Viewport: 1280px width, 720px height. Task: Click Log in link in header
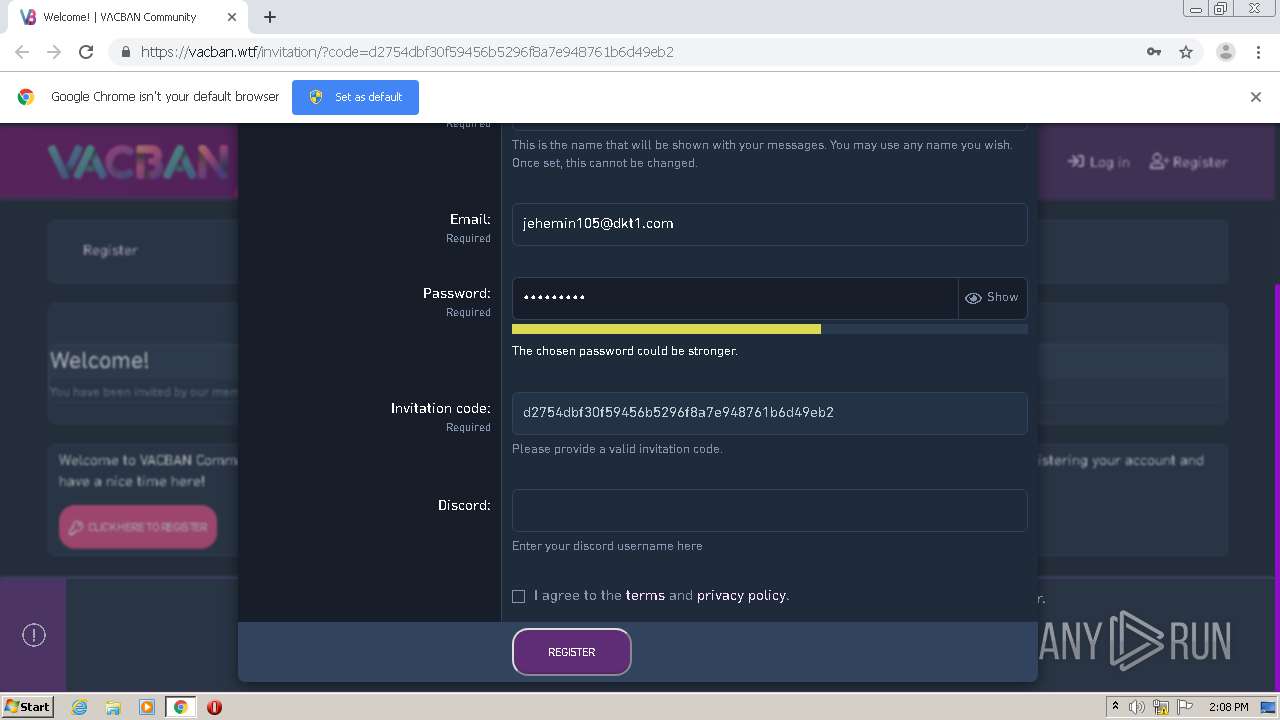point(1099,162)
